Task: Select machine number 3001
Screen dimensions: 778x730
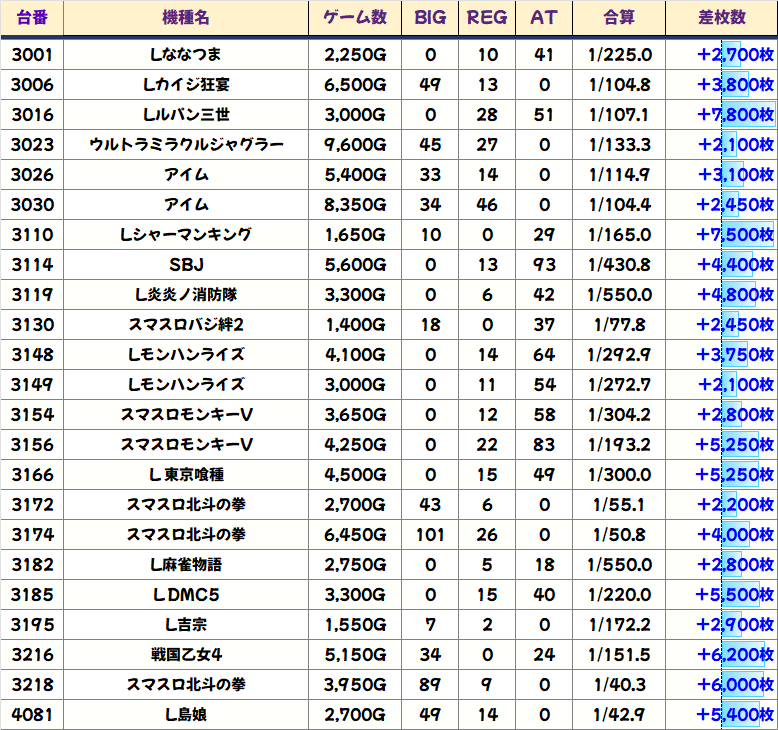Action: (x=32, y=55)
